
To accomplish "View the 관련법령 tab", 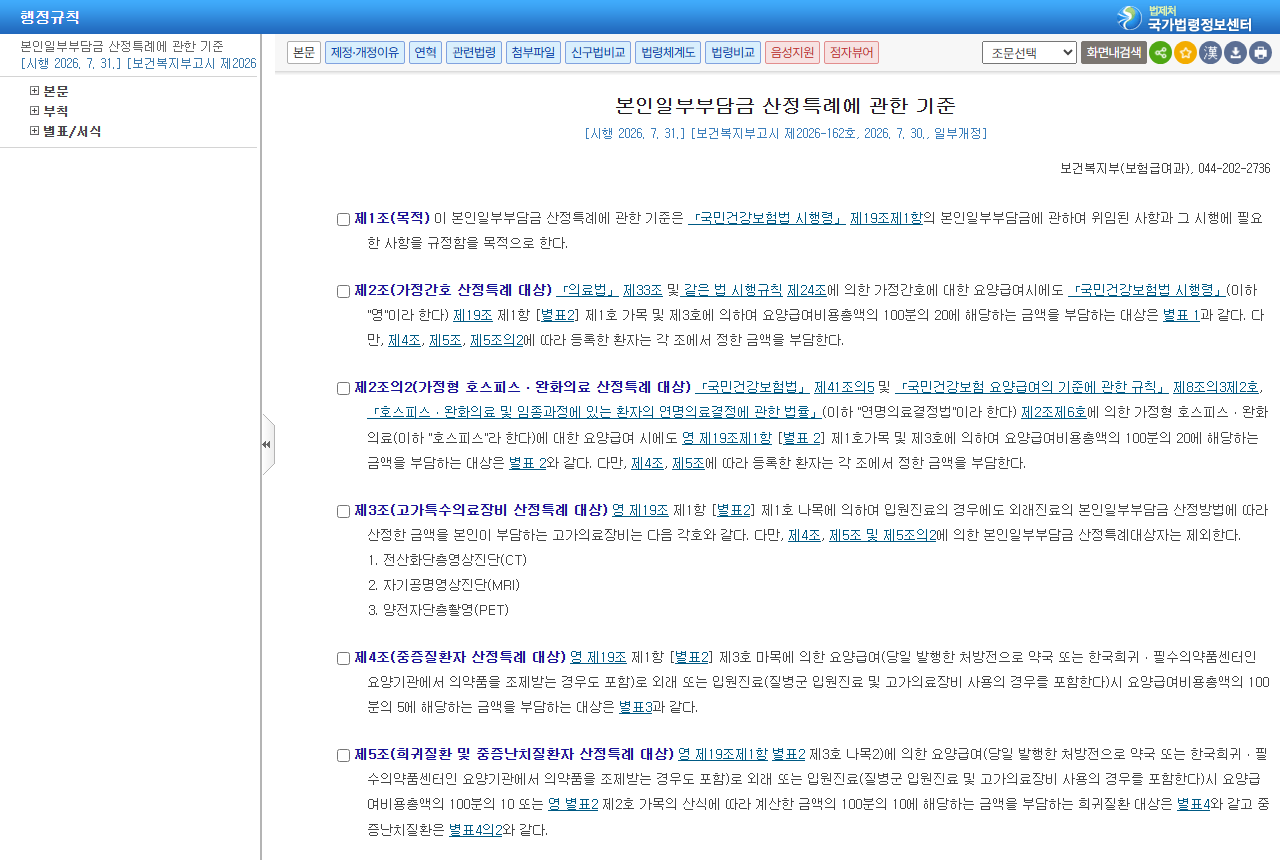I will (x=474, y=52).
